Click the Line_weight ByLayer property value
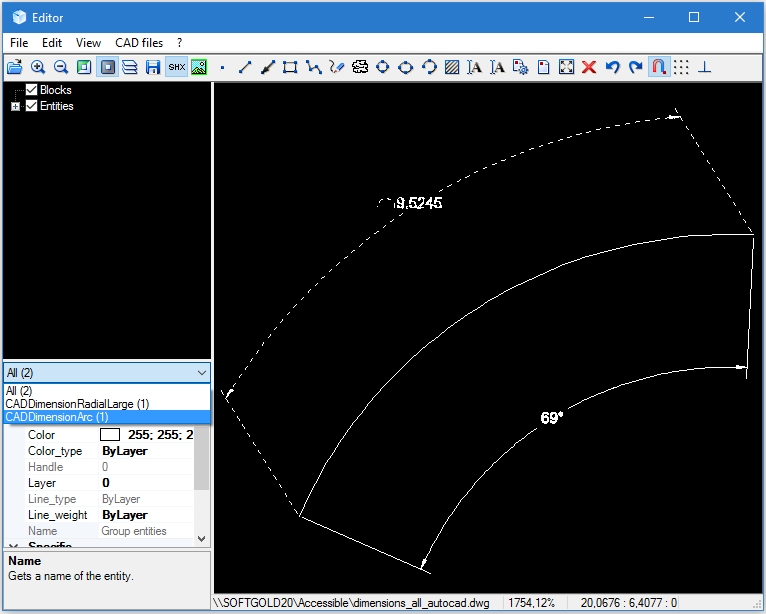 pyautogui.click(x=125, y=515)
